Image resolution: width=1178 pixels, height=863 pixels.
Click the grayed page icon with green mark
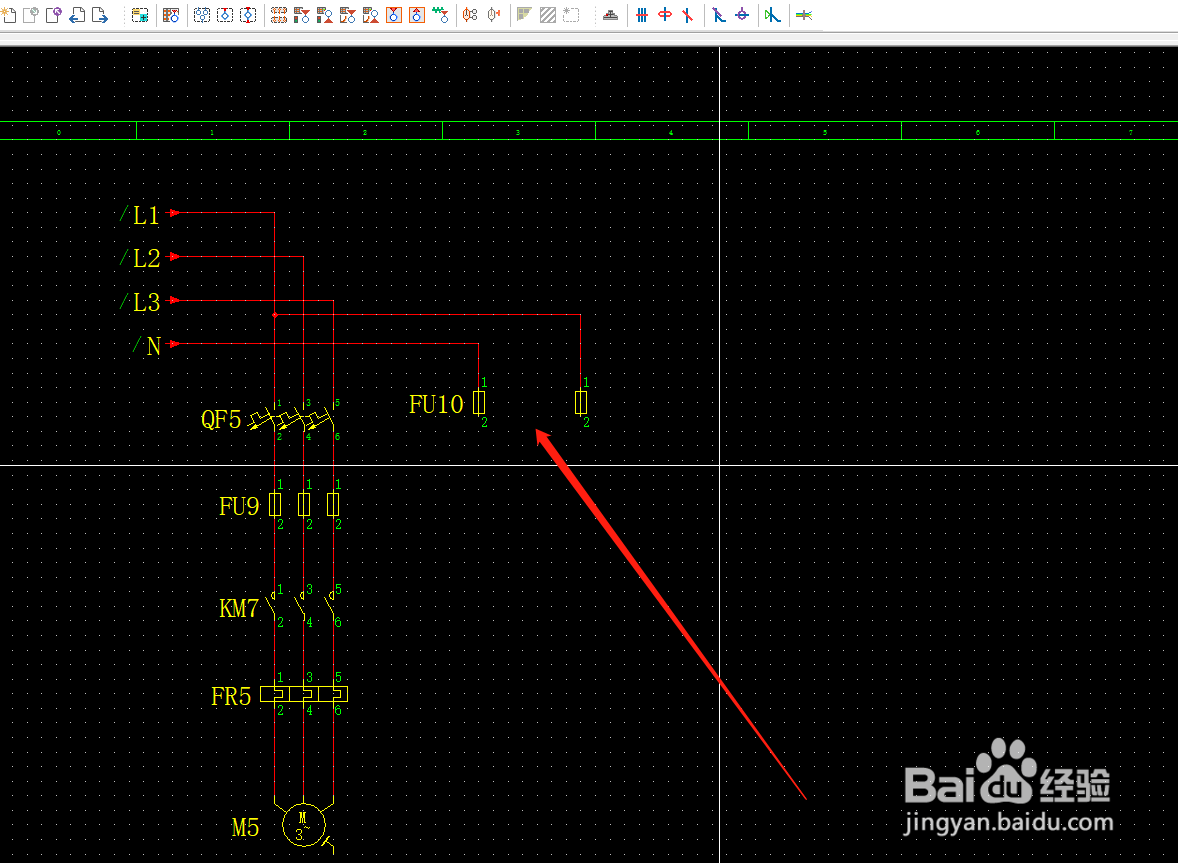[x=31, y=14]
